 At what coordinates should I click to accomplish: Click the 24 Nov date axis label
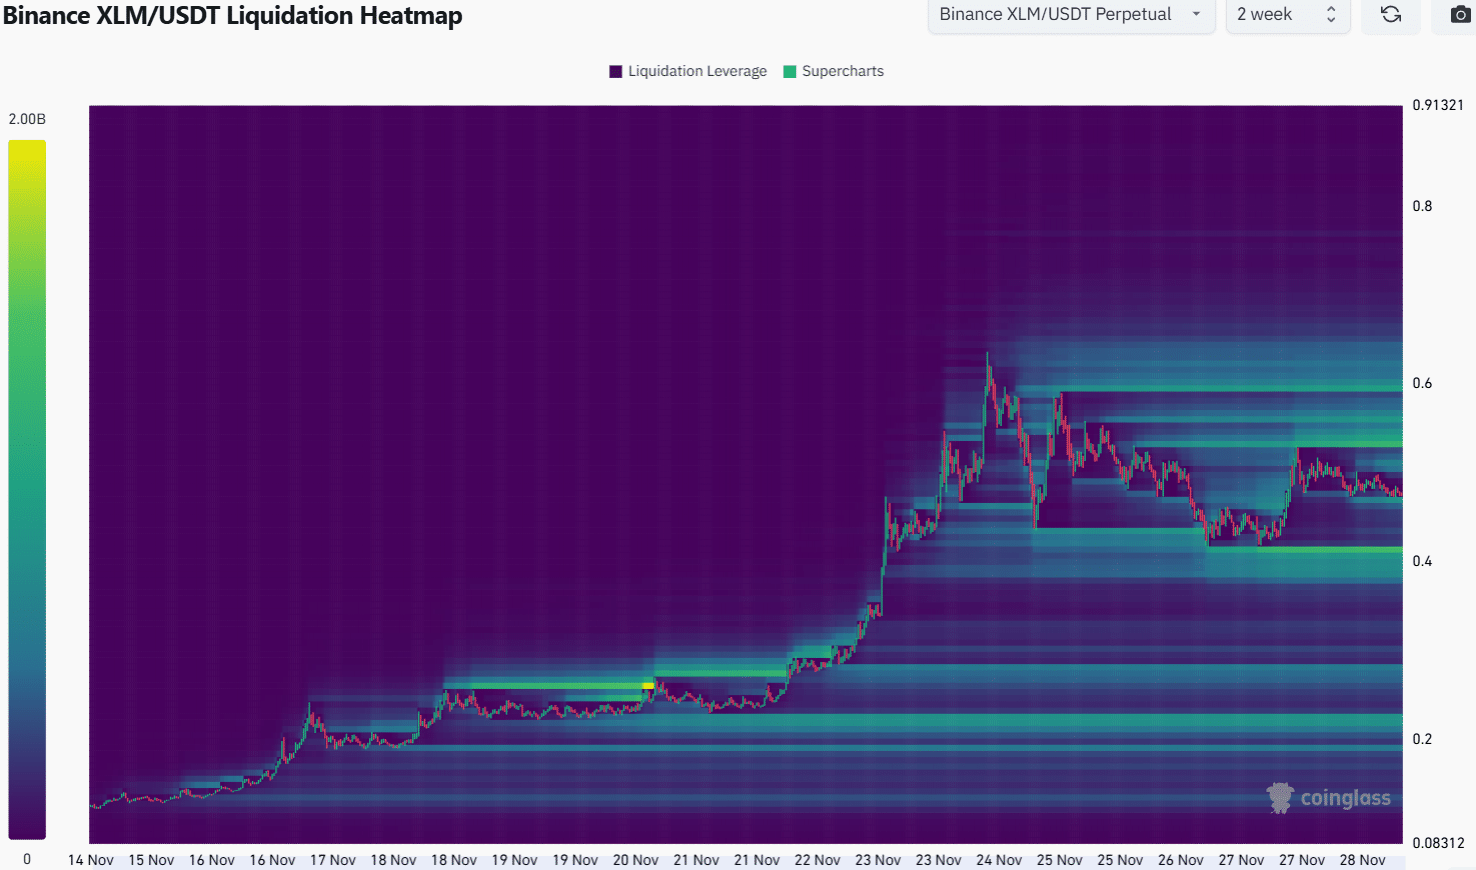pos(999,860)
